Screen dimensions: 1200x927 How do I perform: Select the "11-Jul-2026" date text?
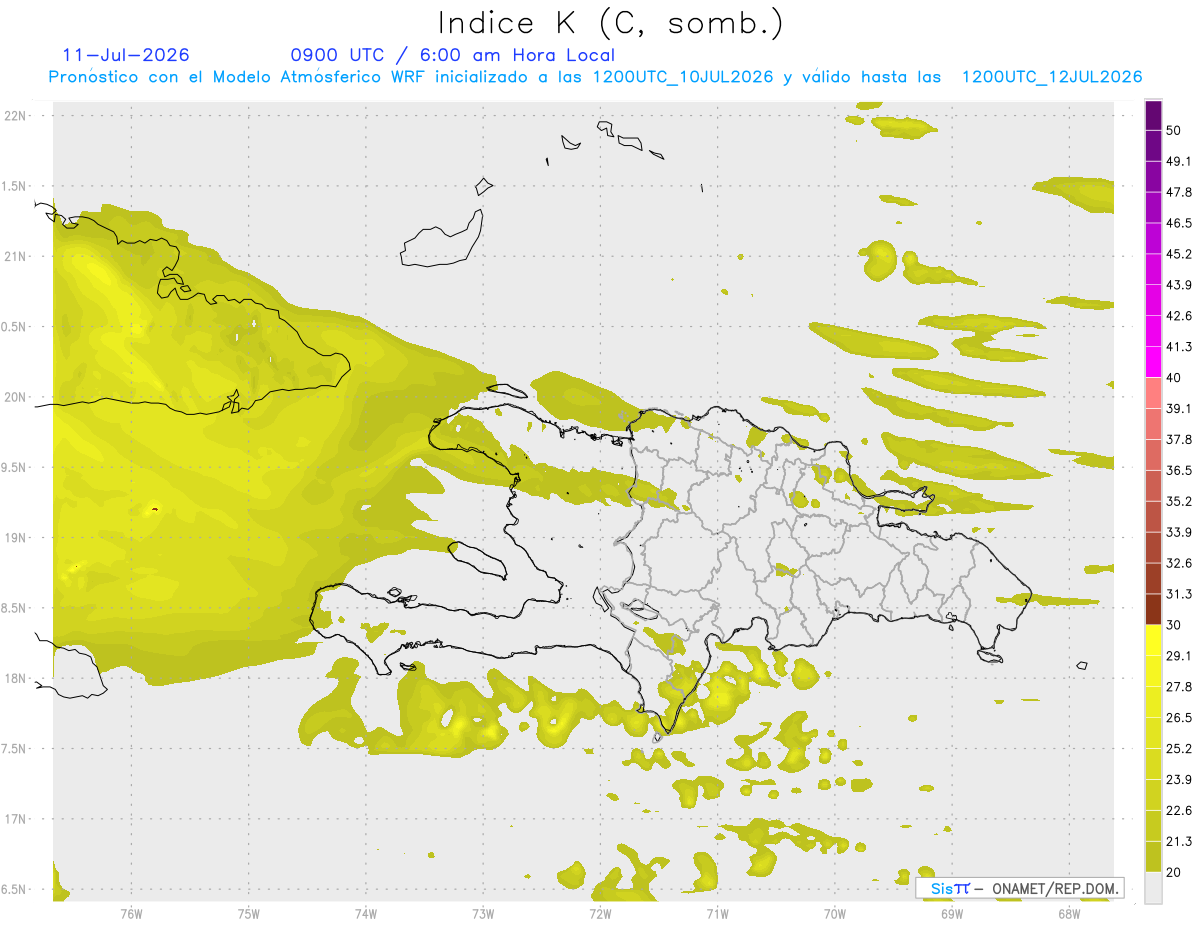click(x=126, y=55)
